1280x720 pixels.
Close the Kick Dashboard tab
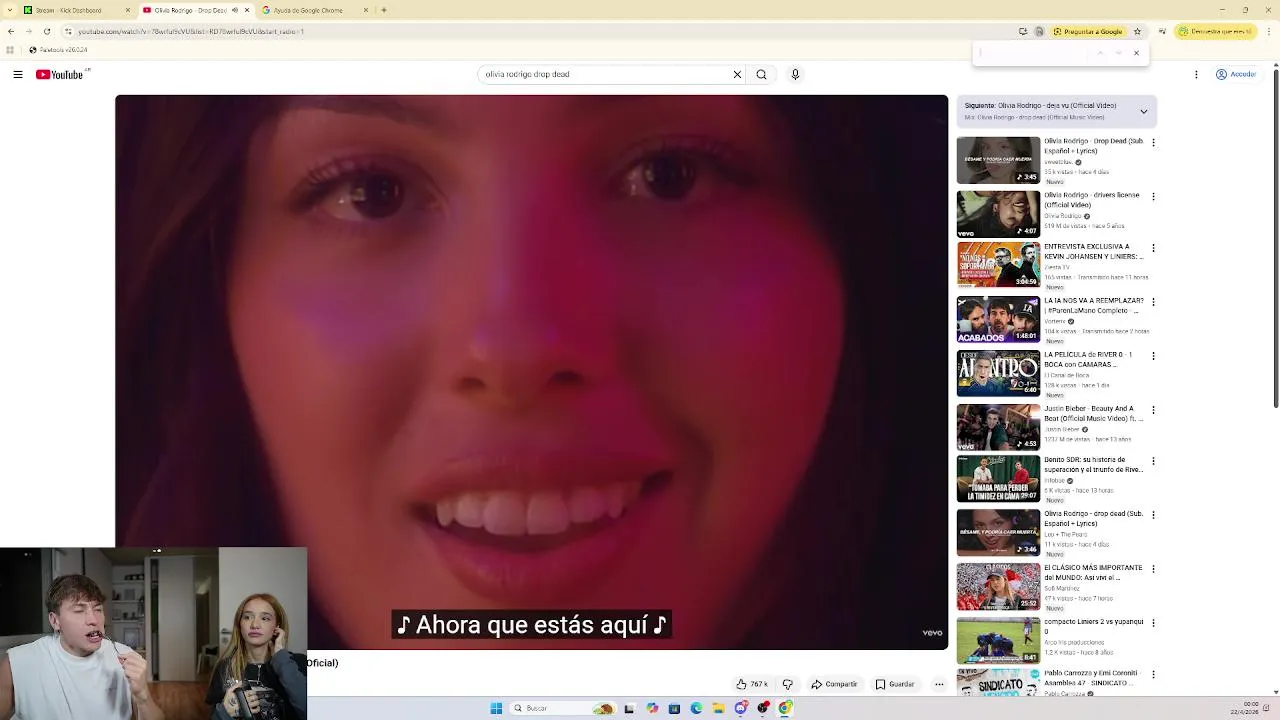coord(127,10)
